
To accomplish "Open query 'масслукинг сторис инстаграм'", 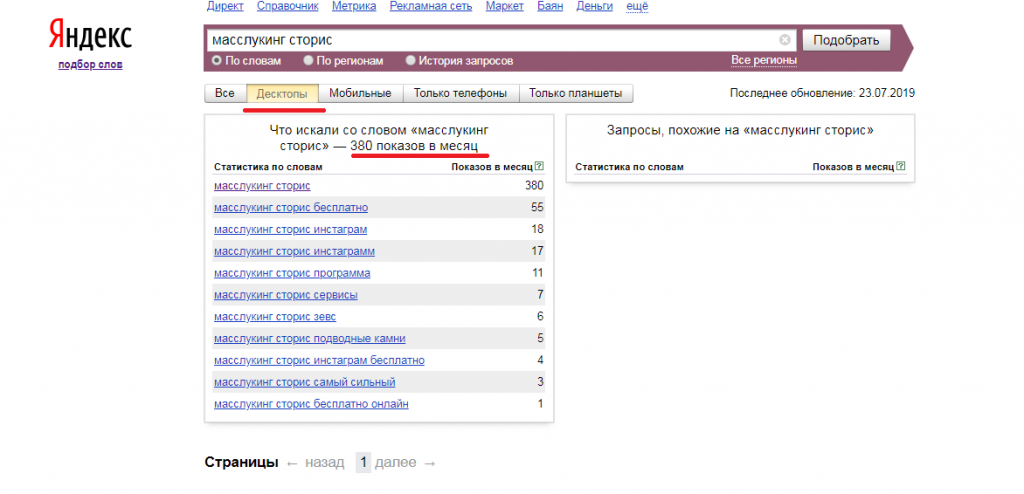I will pyautogui.click(x=291, y=229).
